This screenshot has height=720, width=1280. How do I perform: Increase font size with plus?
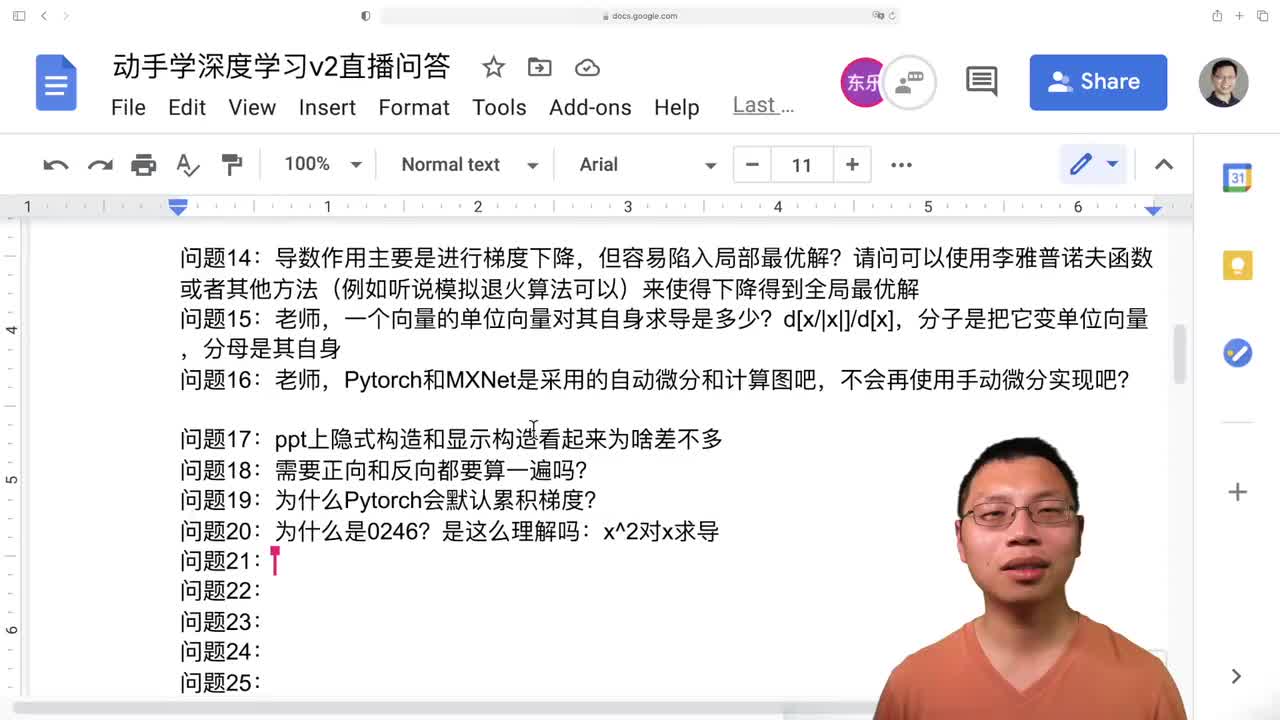coord(852,165)
